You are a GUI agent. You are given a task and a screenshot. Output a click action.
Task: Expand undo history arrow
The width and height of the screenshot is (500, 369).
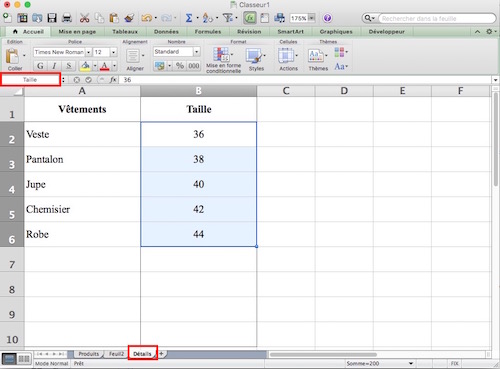click(156, 18)
